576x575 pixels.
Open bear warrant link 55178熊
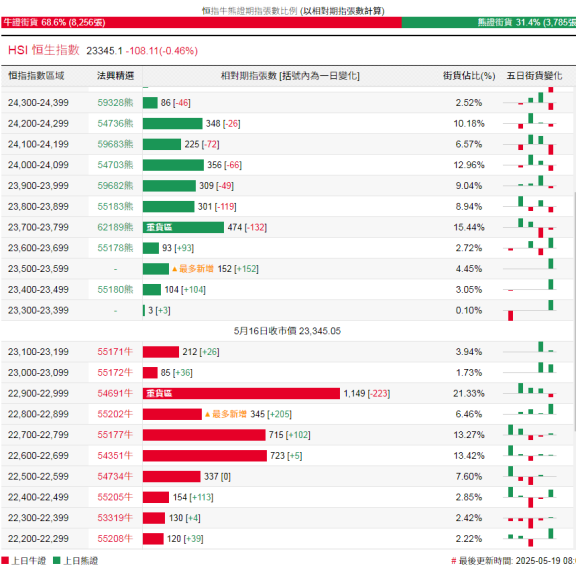[115, 248]
